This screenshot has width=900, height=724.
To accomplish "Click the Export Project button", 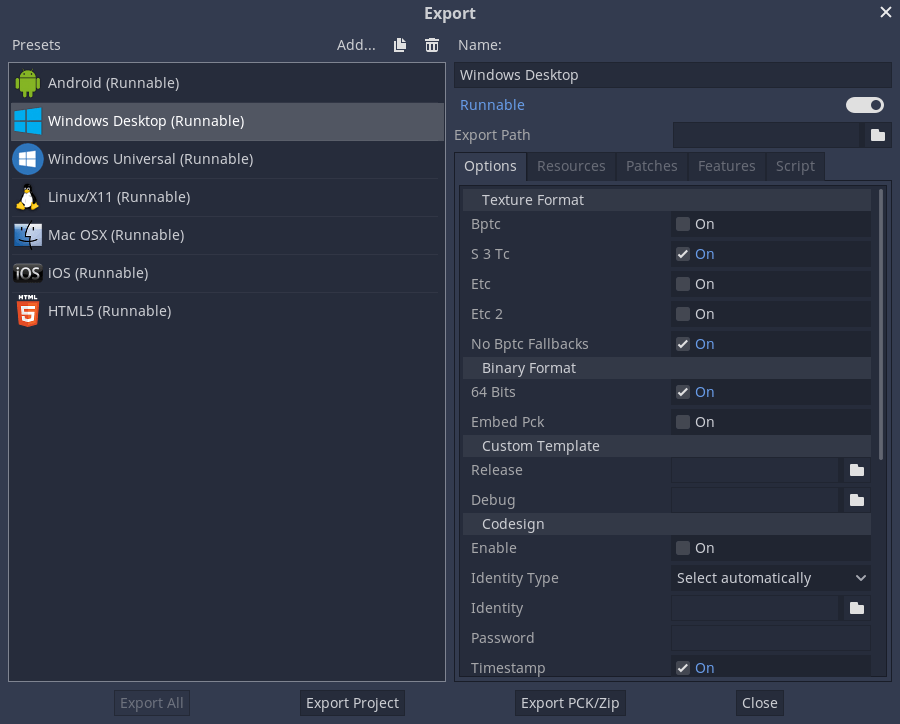I will (x=352, y=703).
